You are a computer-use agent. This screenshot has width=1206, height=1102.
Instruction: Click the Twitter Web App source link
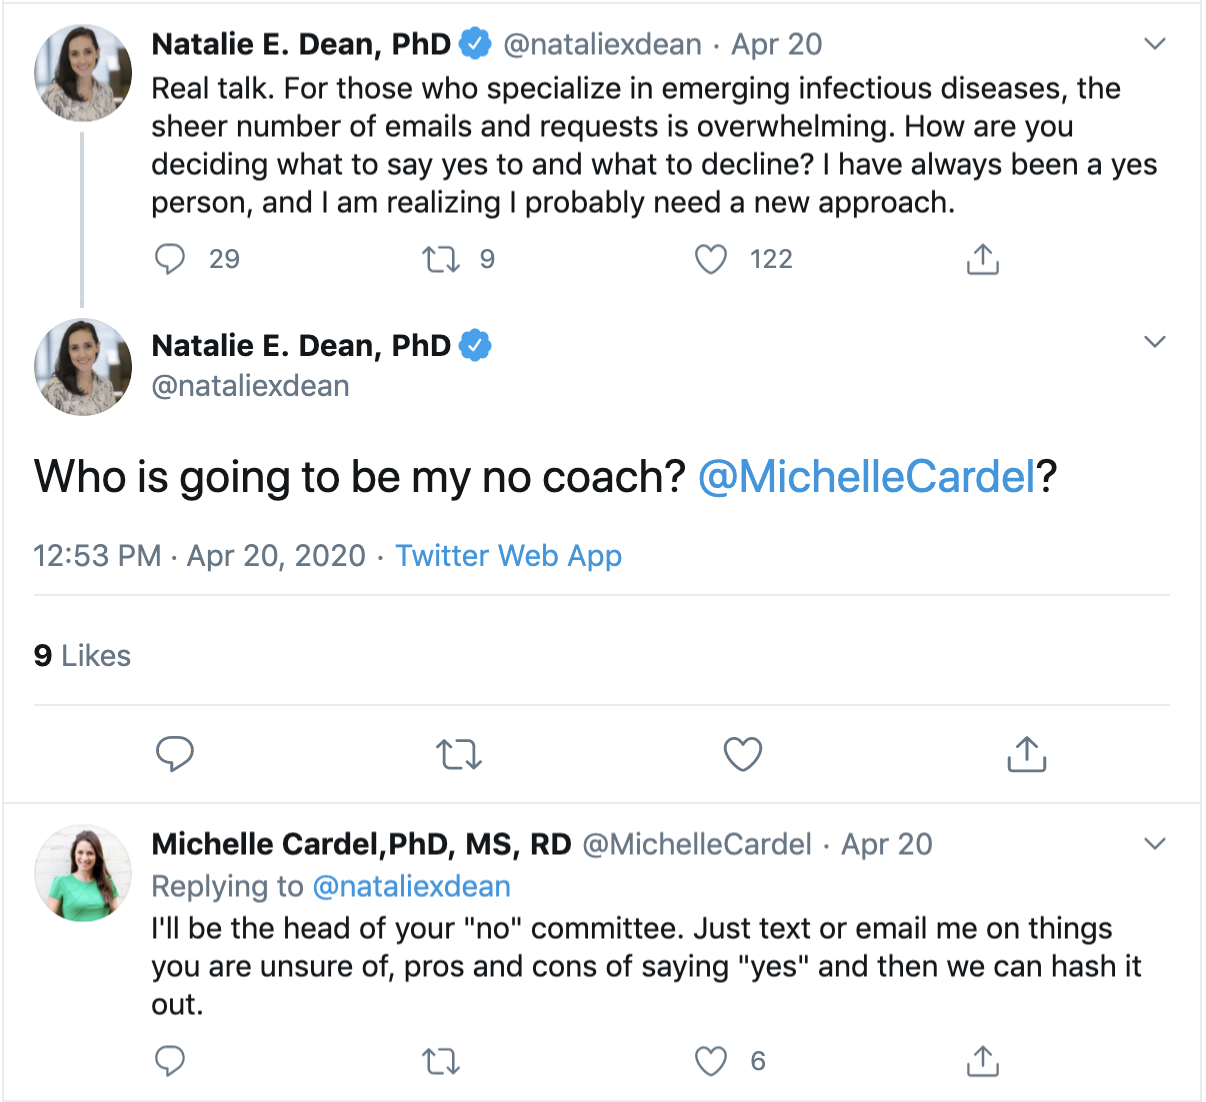tap(508, 555)
